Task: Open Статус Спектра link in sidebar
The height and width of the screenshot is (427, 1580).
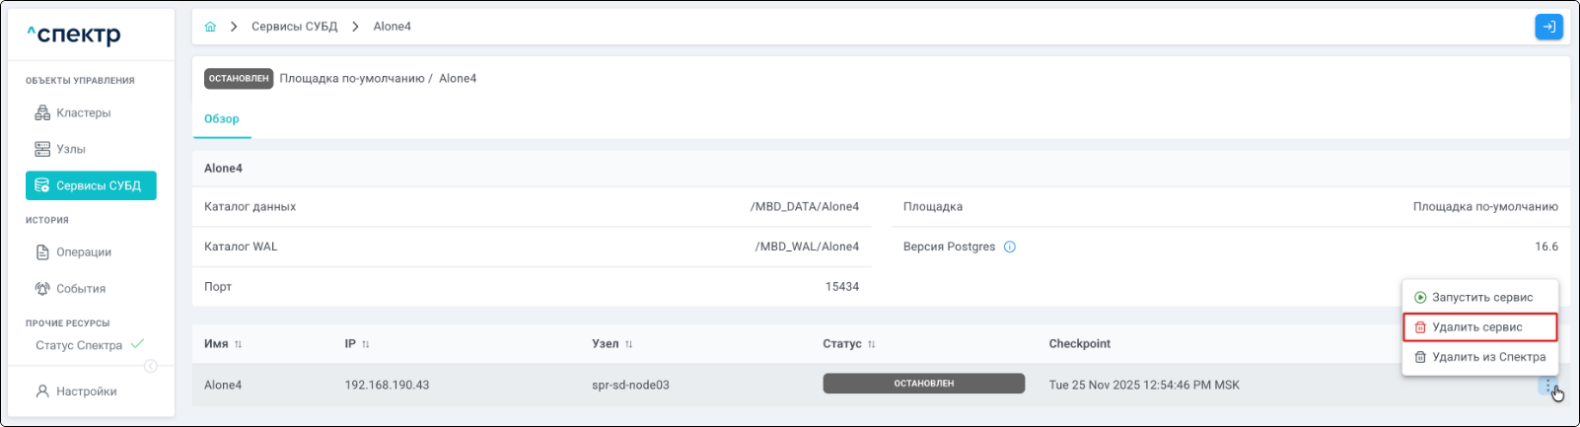Action: click(79, 346)
